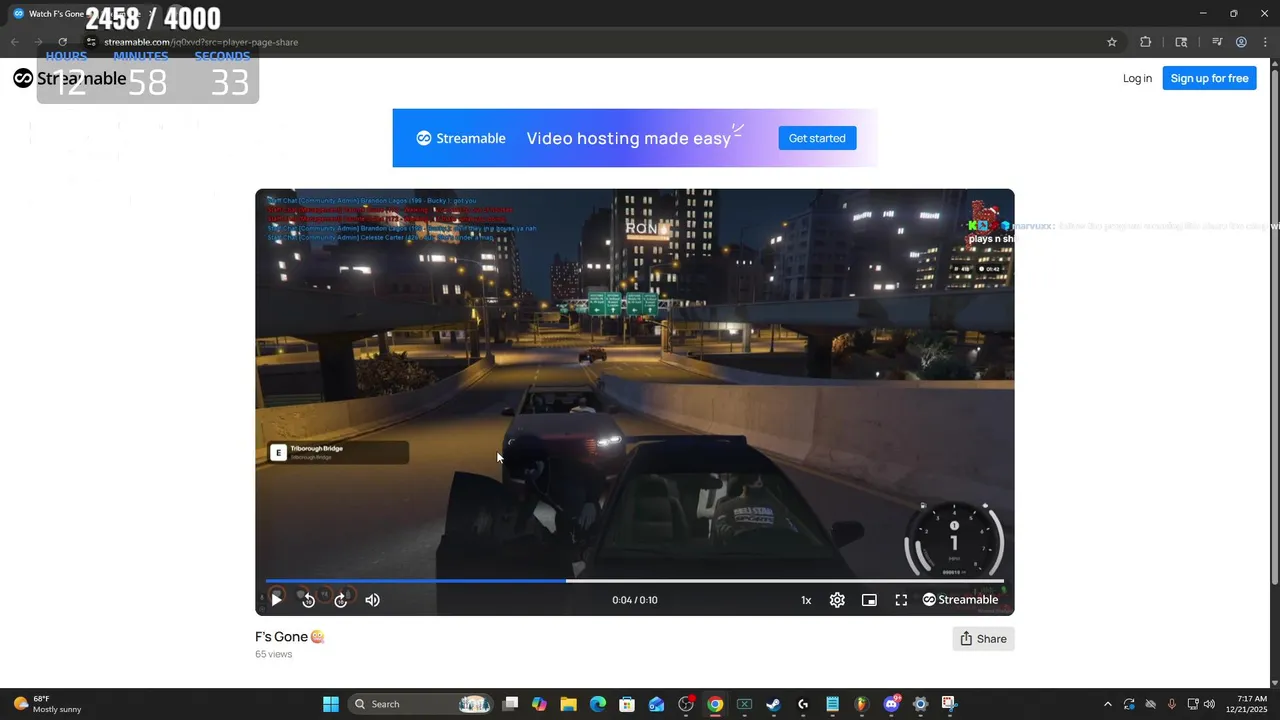This screenshot has height=720, width=1280.
Task: Open Microsoft Store from the taskbar
Action: coord(627,704)
